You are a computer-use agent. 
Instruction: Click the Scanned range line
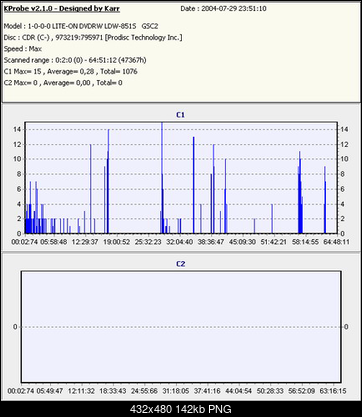[x=75, y=60]
